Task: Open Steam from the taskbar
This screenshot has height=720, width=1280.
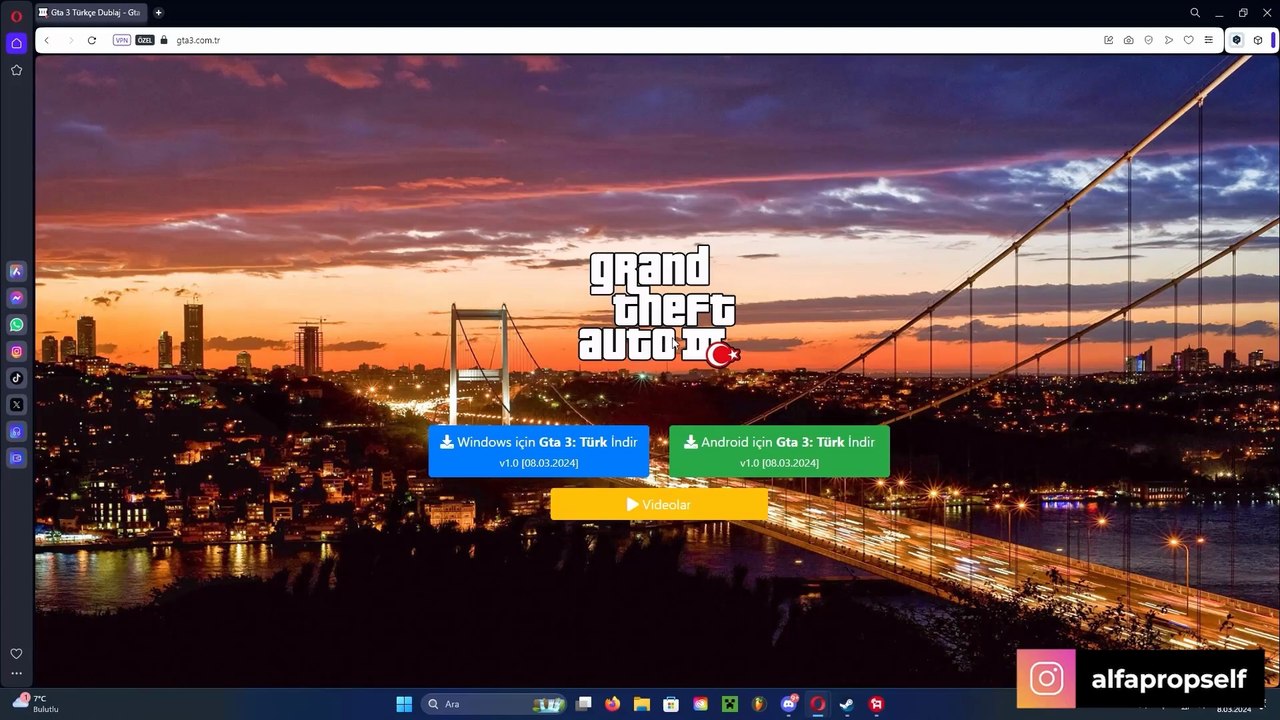Action: tap(847, 704)
